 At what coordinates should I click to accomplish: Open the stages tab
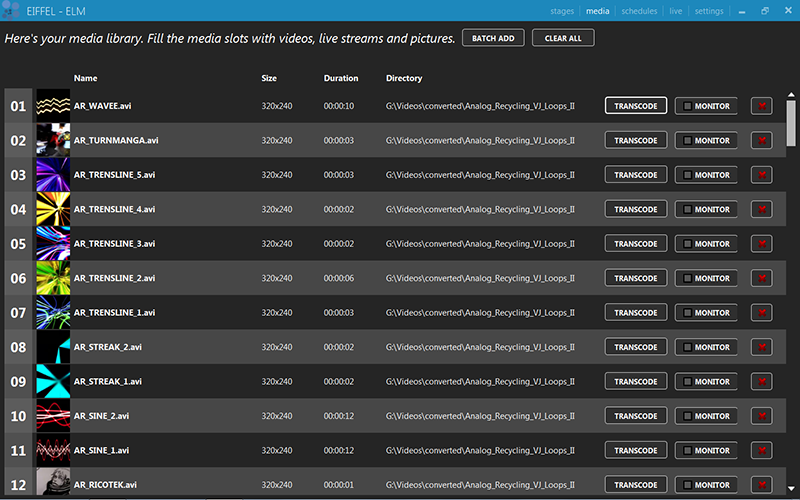563,11
